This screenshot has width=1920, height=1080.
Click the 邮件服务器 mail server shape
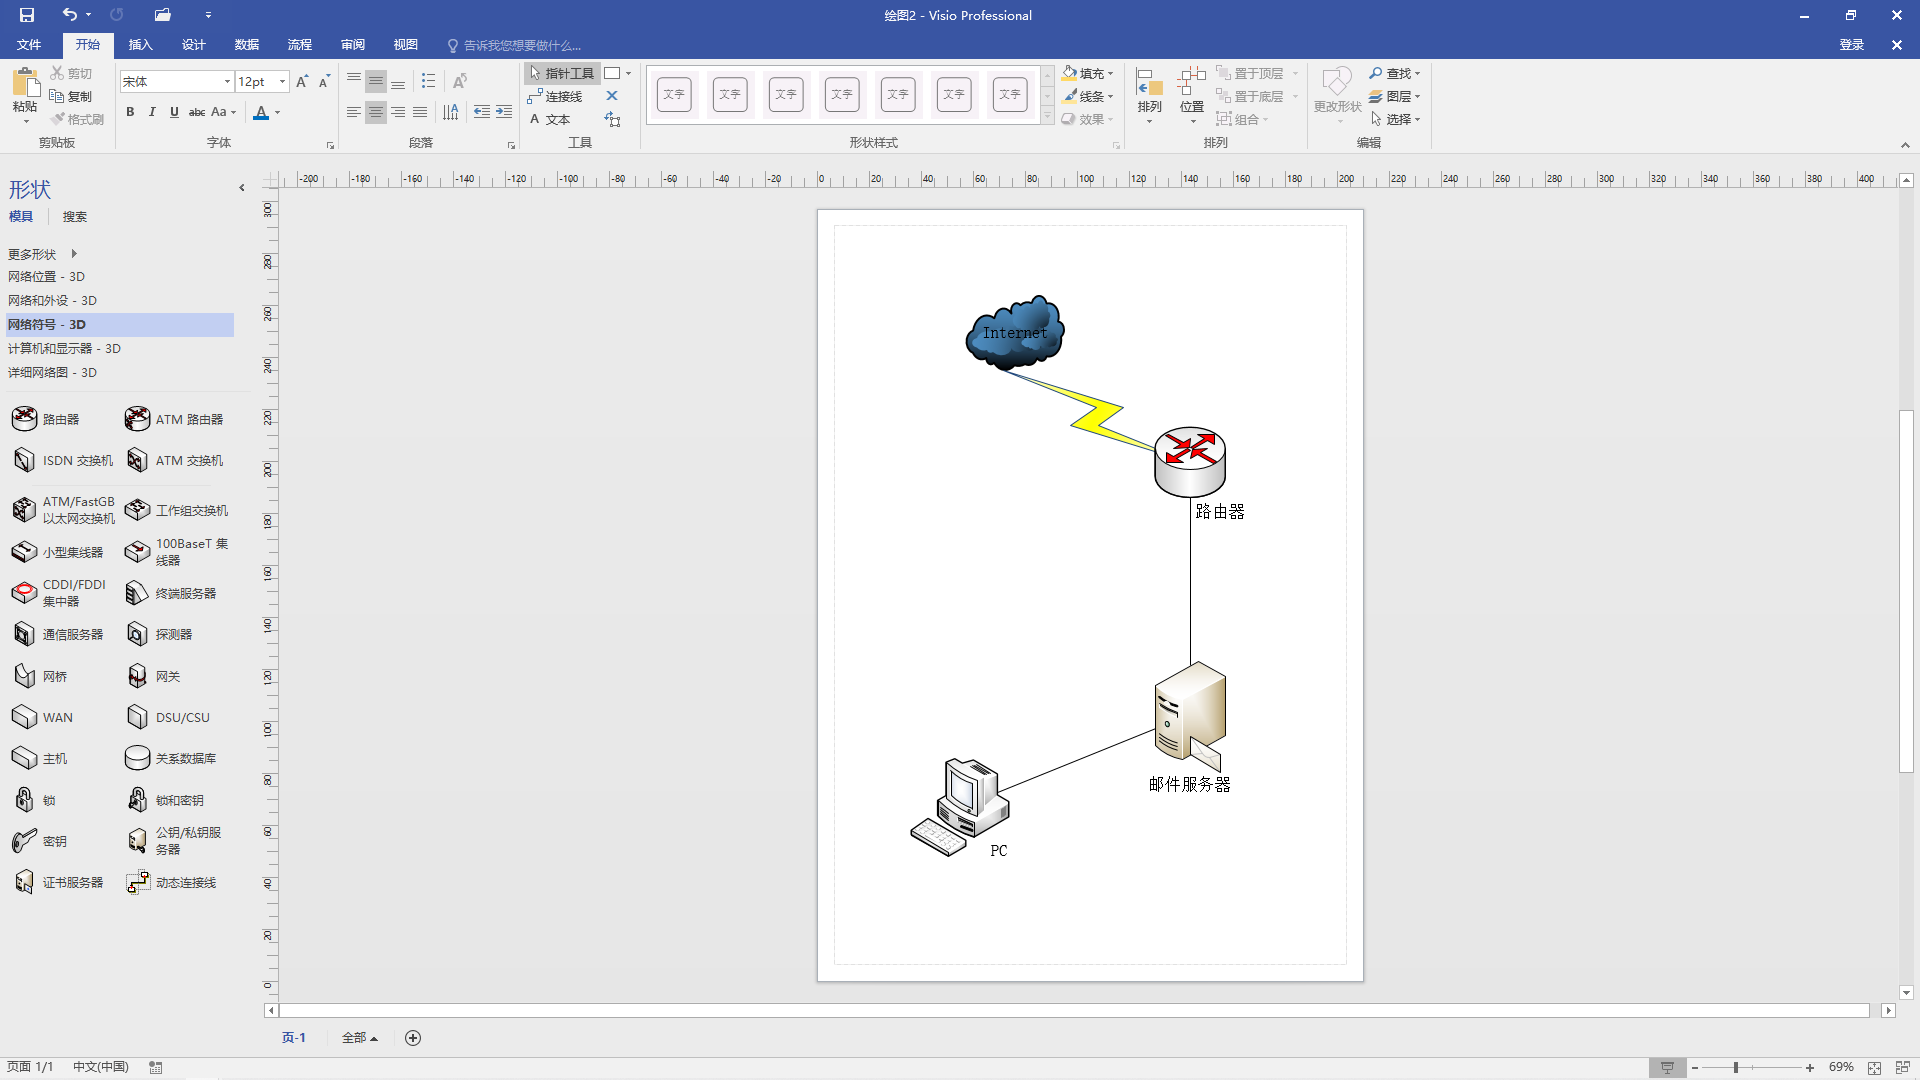(1190, 711)
